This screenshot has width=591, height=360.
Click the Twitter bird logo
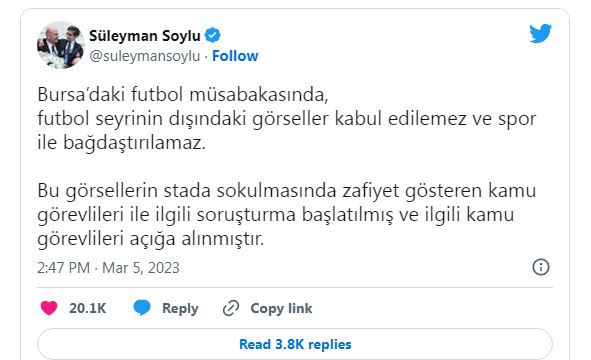540,34
